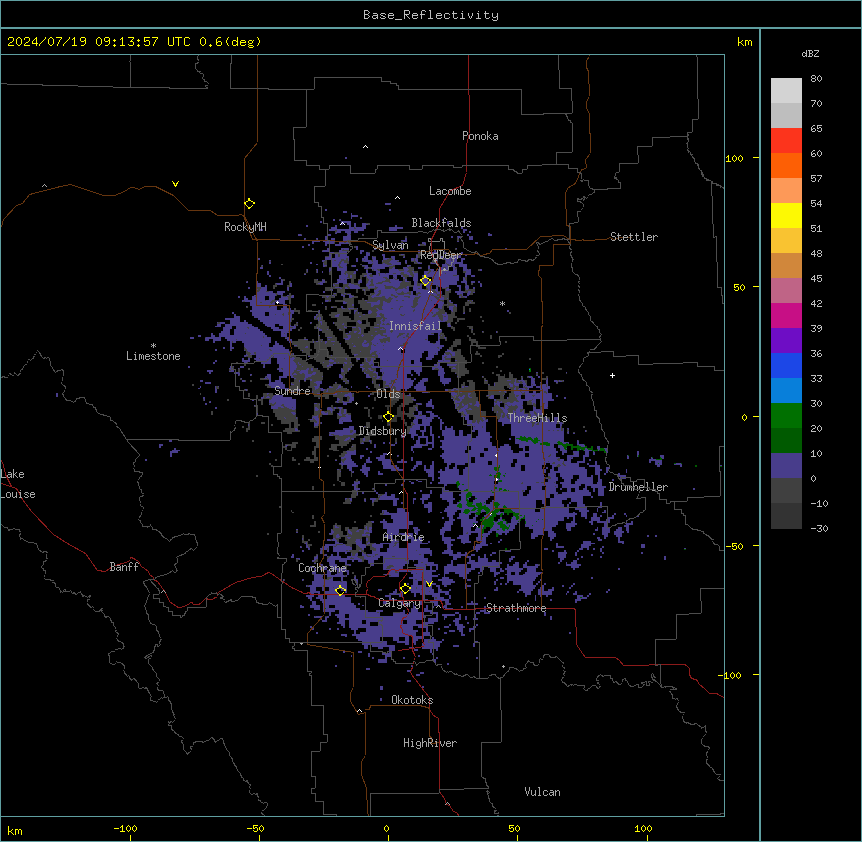The width and height of the screenshot is (862, 842).
Task: Click the dBZ legend heading
Action: click(x=810, y=53)
